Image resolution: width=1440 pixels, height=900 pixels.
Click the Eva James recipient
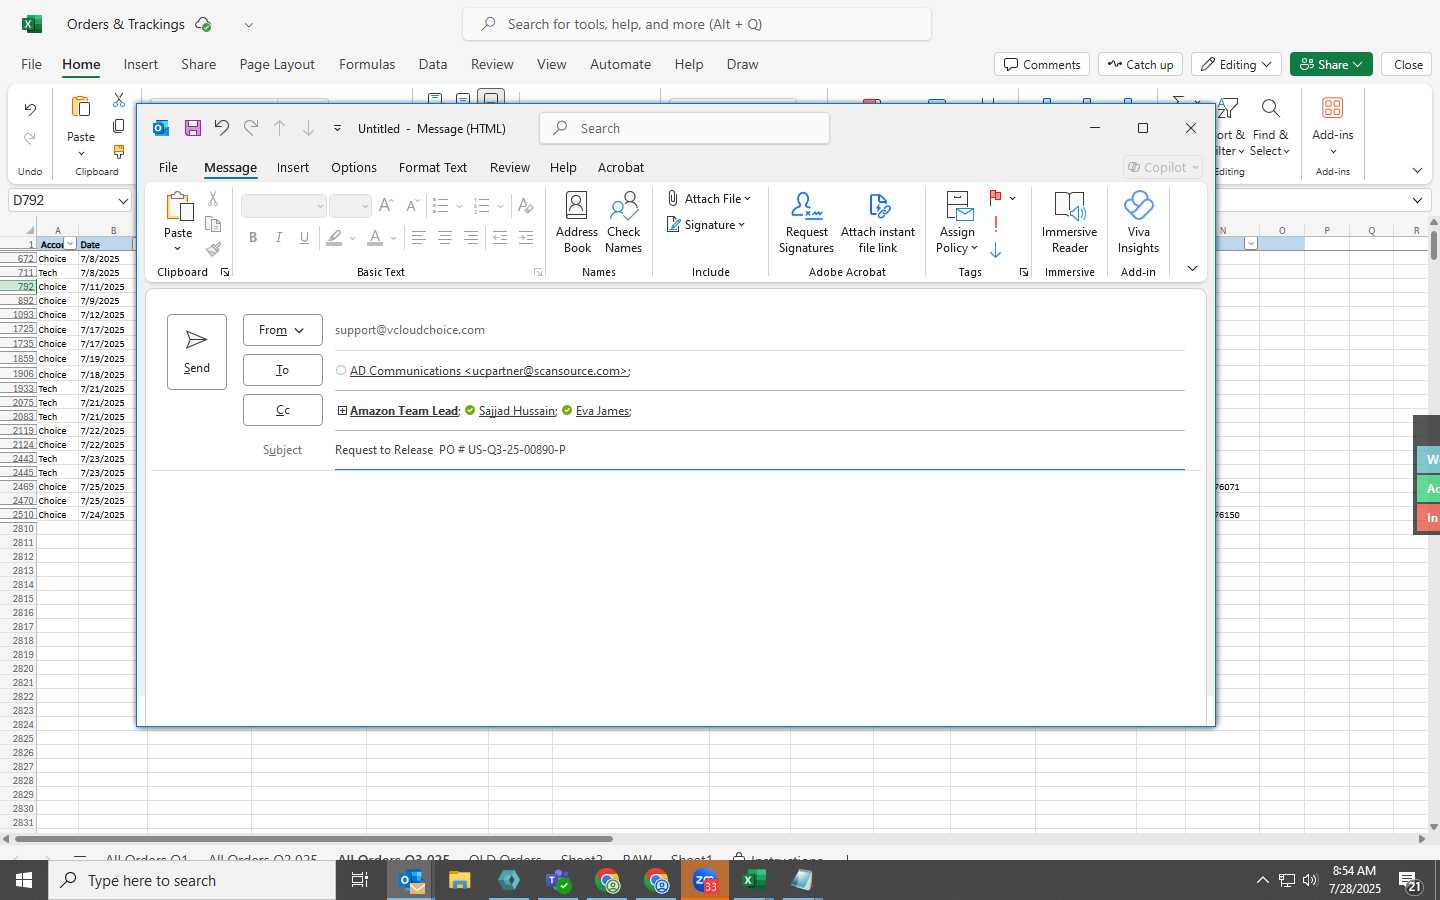pyautogui.click(x=602, y=411)
